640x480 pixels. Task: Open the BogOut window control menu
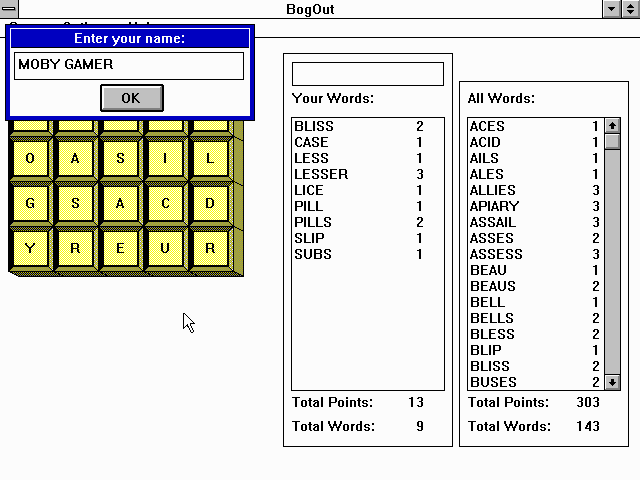pyautogui.click(x=9, y=9)
